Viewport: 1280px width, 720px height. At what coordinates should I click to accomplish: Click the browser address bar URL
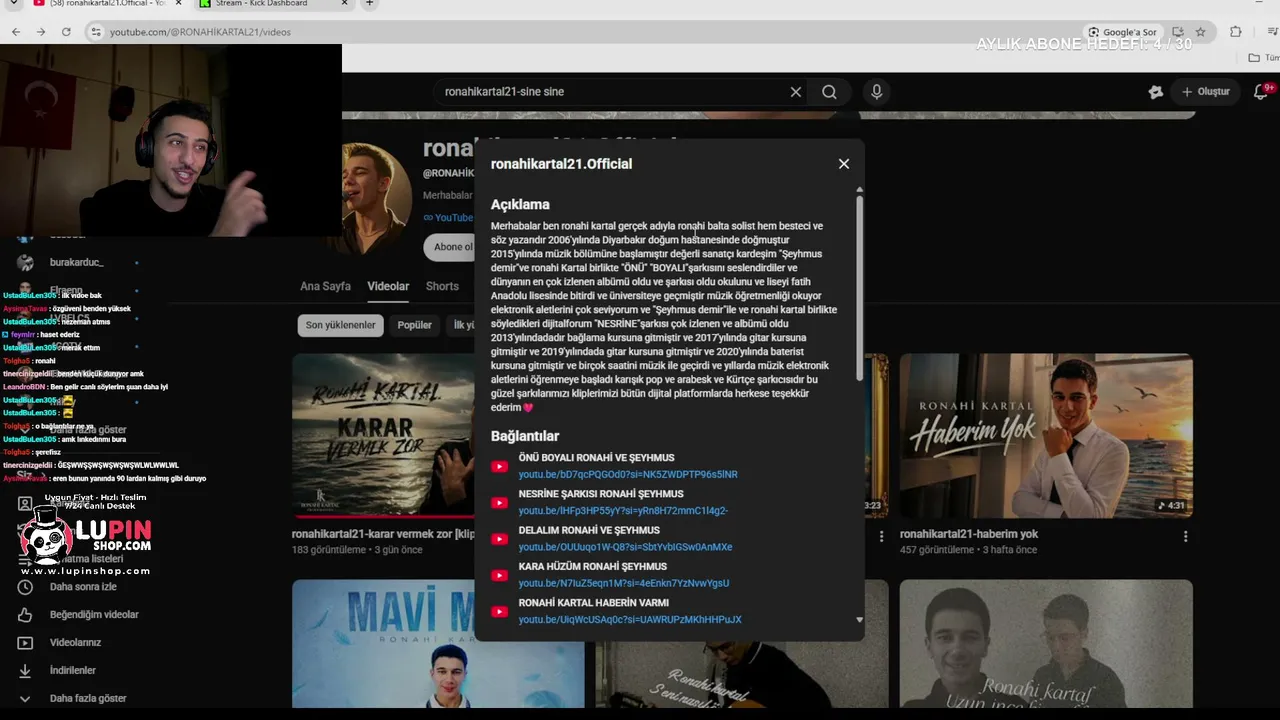pyautogui.click(x=200, y=32)
